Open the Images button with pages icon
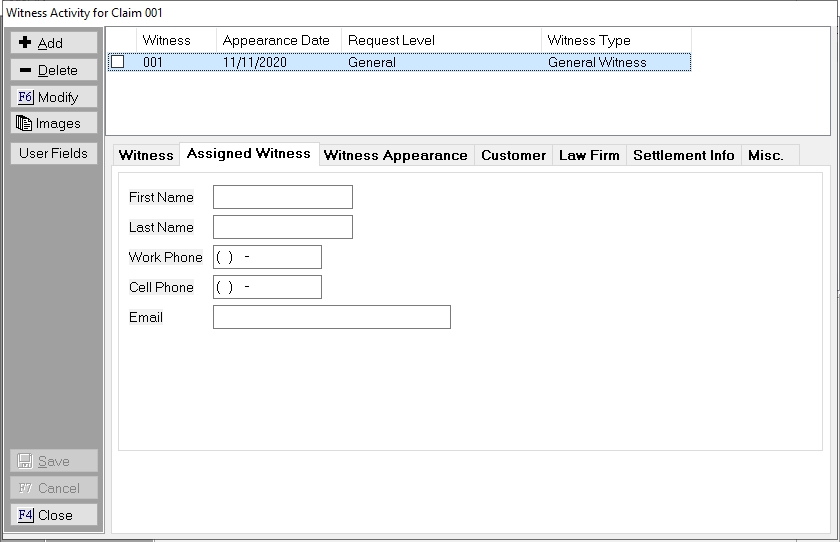The width and height of the screenshot is (840, 542). coord(54,123)
